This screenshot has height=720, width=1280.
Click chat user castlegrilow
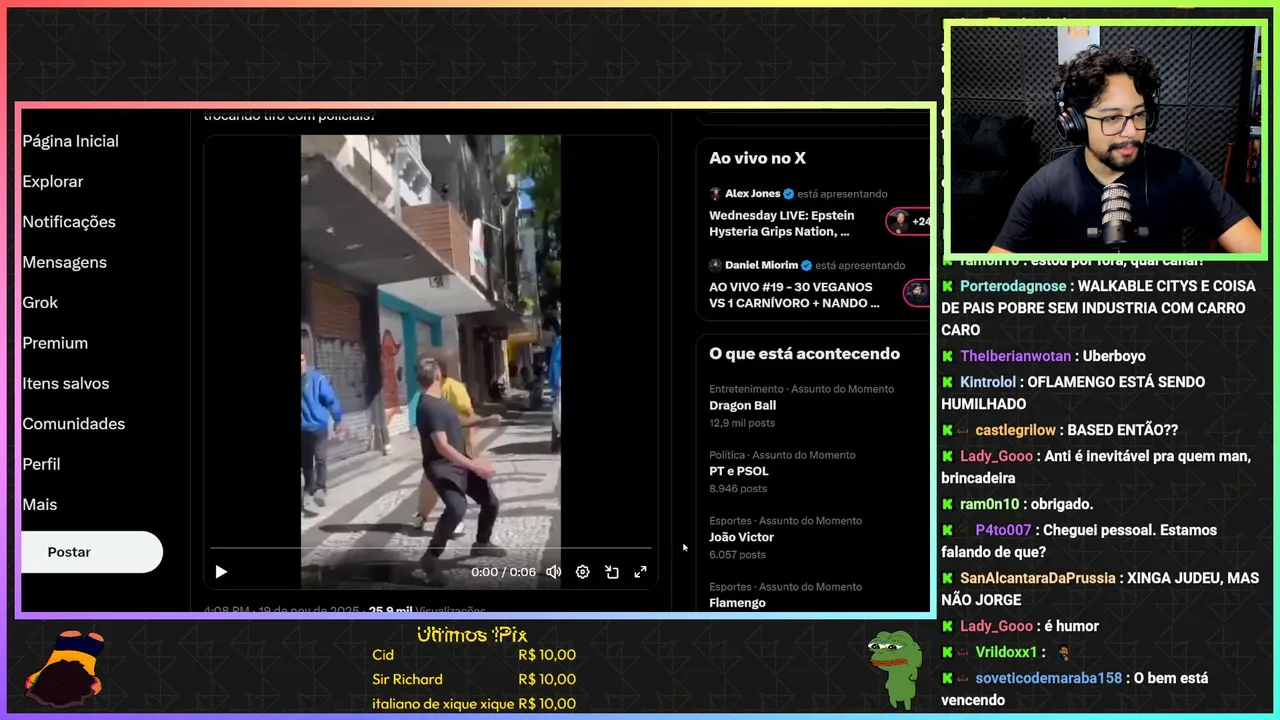[1016, 430]
